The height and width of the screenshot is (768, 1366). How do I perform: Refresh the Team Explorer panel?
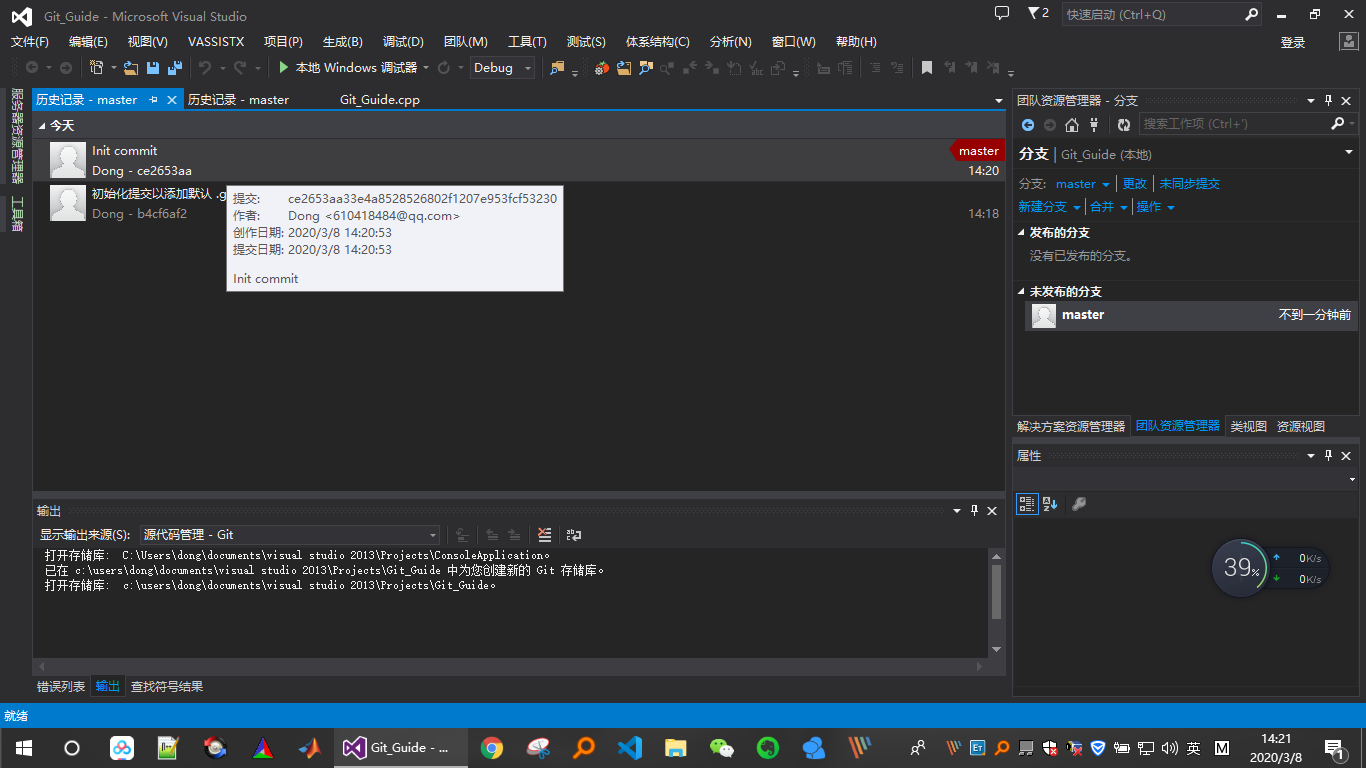click(x=1124, y=124)
